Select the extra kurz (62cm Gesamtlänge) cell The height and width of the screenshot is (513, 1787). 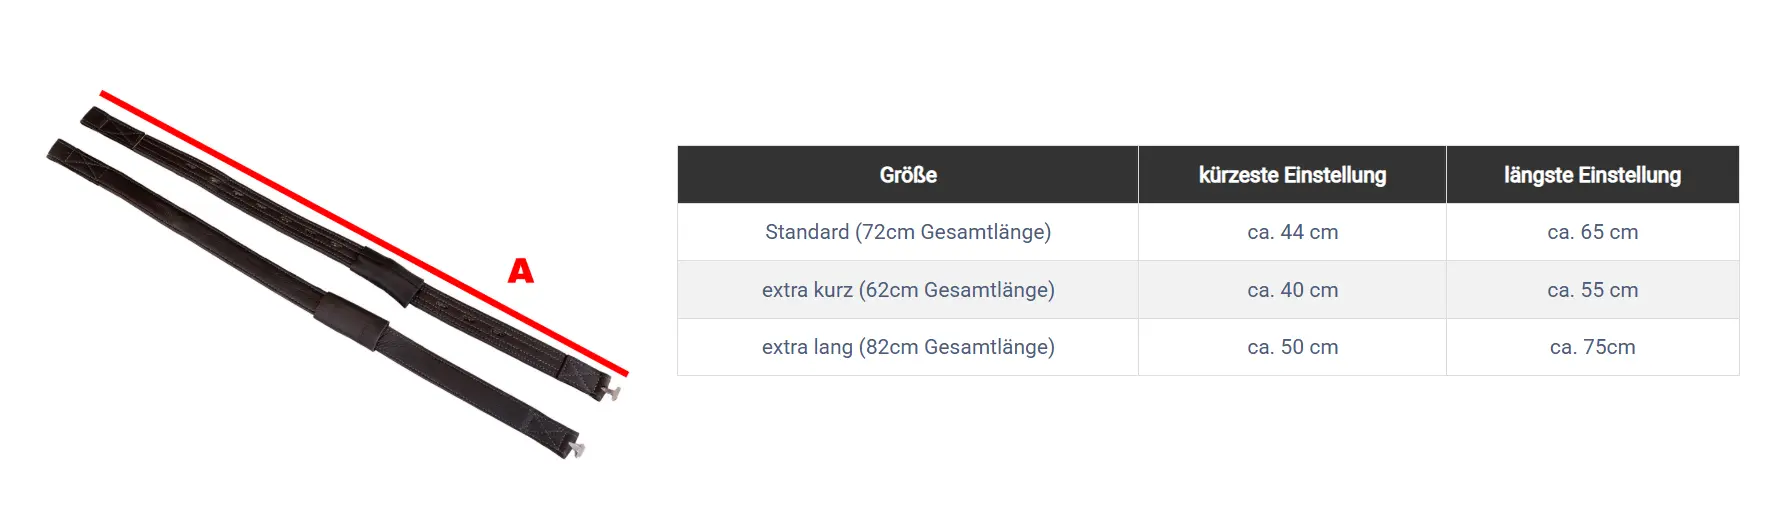908,290
